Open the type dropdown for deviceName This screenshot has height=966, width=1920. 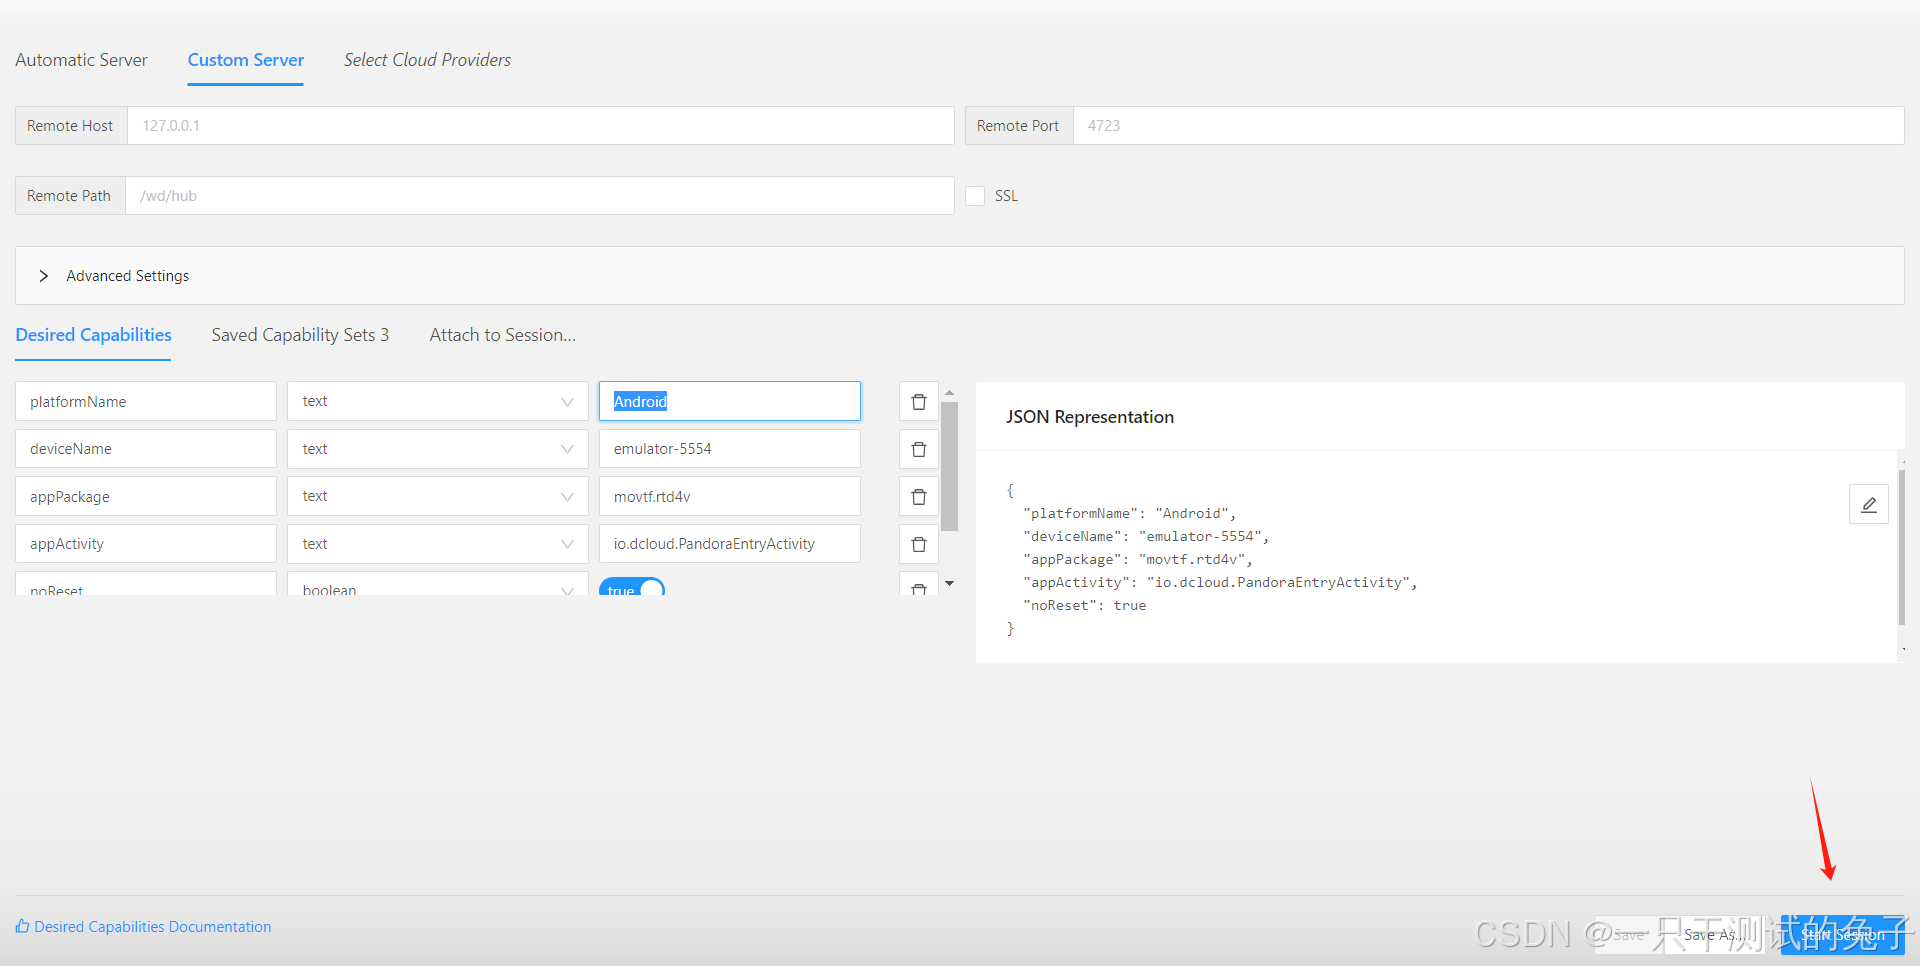point(437,449)
